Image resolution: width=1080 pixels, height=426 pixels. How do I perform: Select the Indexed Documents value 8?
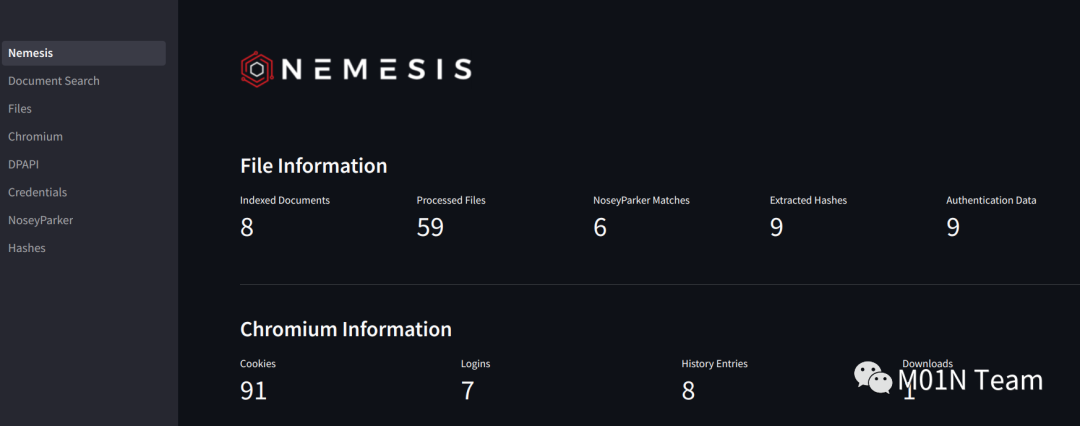point(247,227)
